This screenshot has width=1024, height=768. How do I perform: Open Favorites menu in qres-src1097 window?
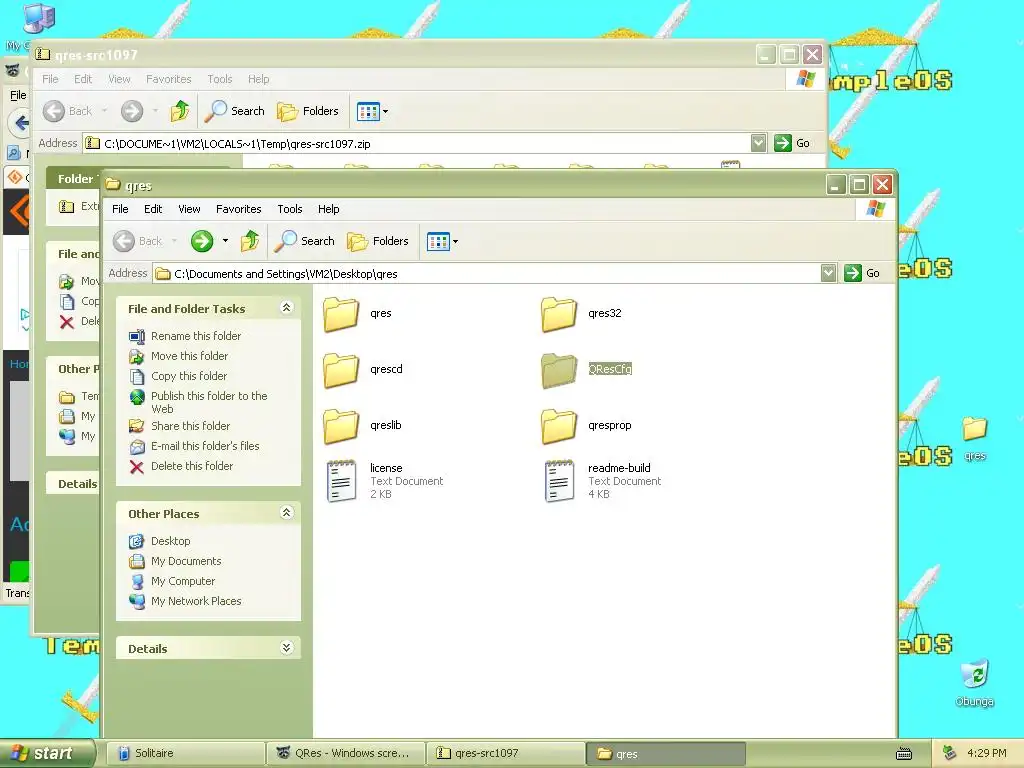[168, 79]
